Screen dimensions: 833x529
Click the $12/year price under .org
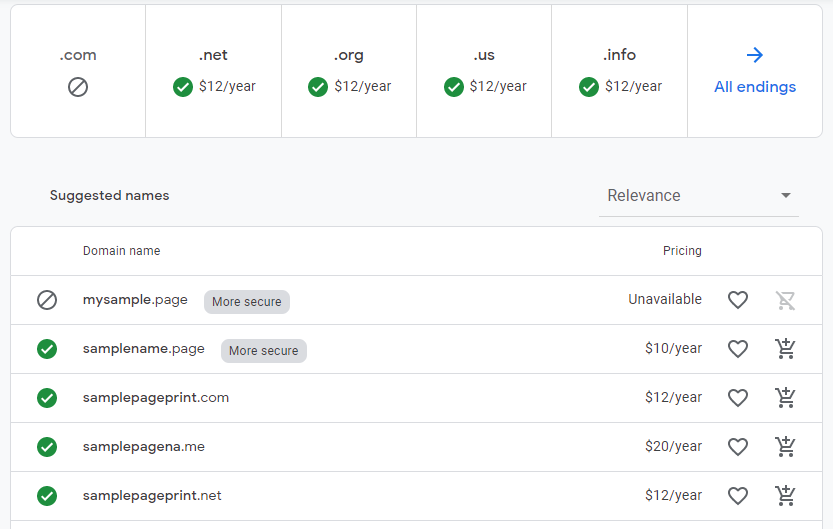[x=362, y=87]
